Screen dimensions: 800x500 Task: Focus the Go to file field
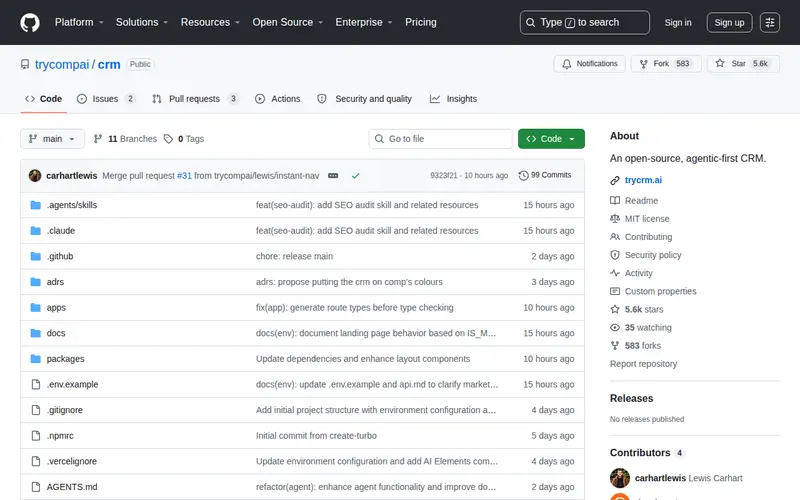[x=441, y=139]
